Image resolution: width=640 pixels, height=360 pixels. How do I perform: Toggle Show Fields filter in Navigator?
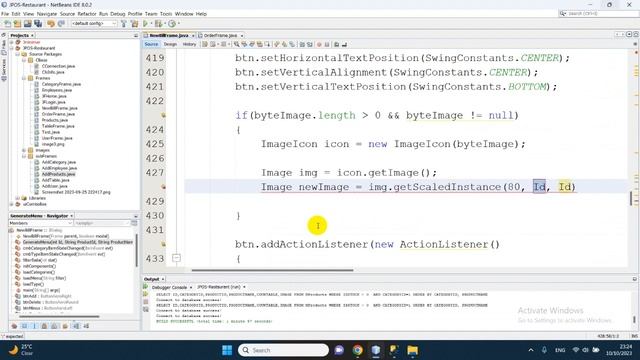[x=24, y=326]
